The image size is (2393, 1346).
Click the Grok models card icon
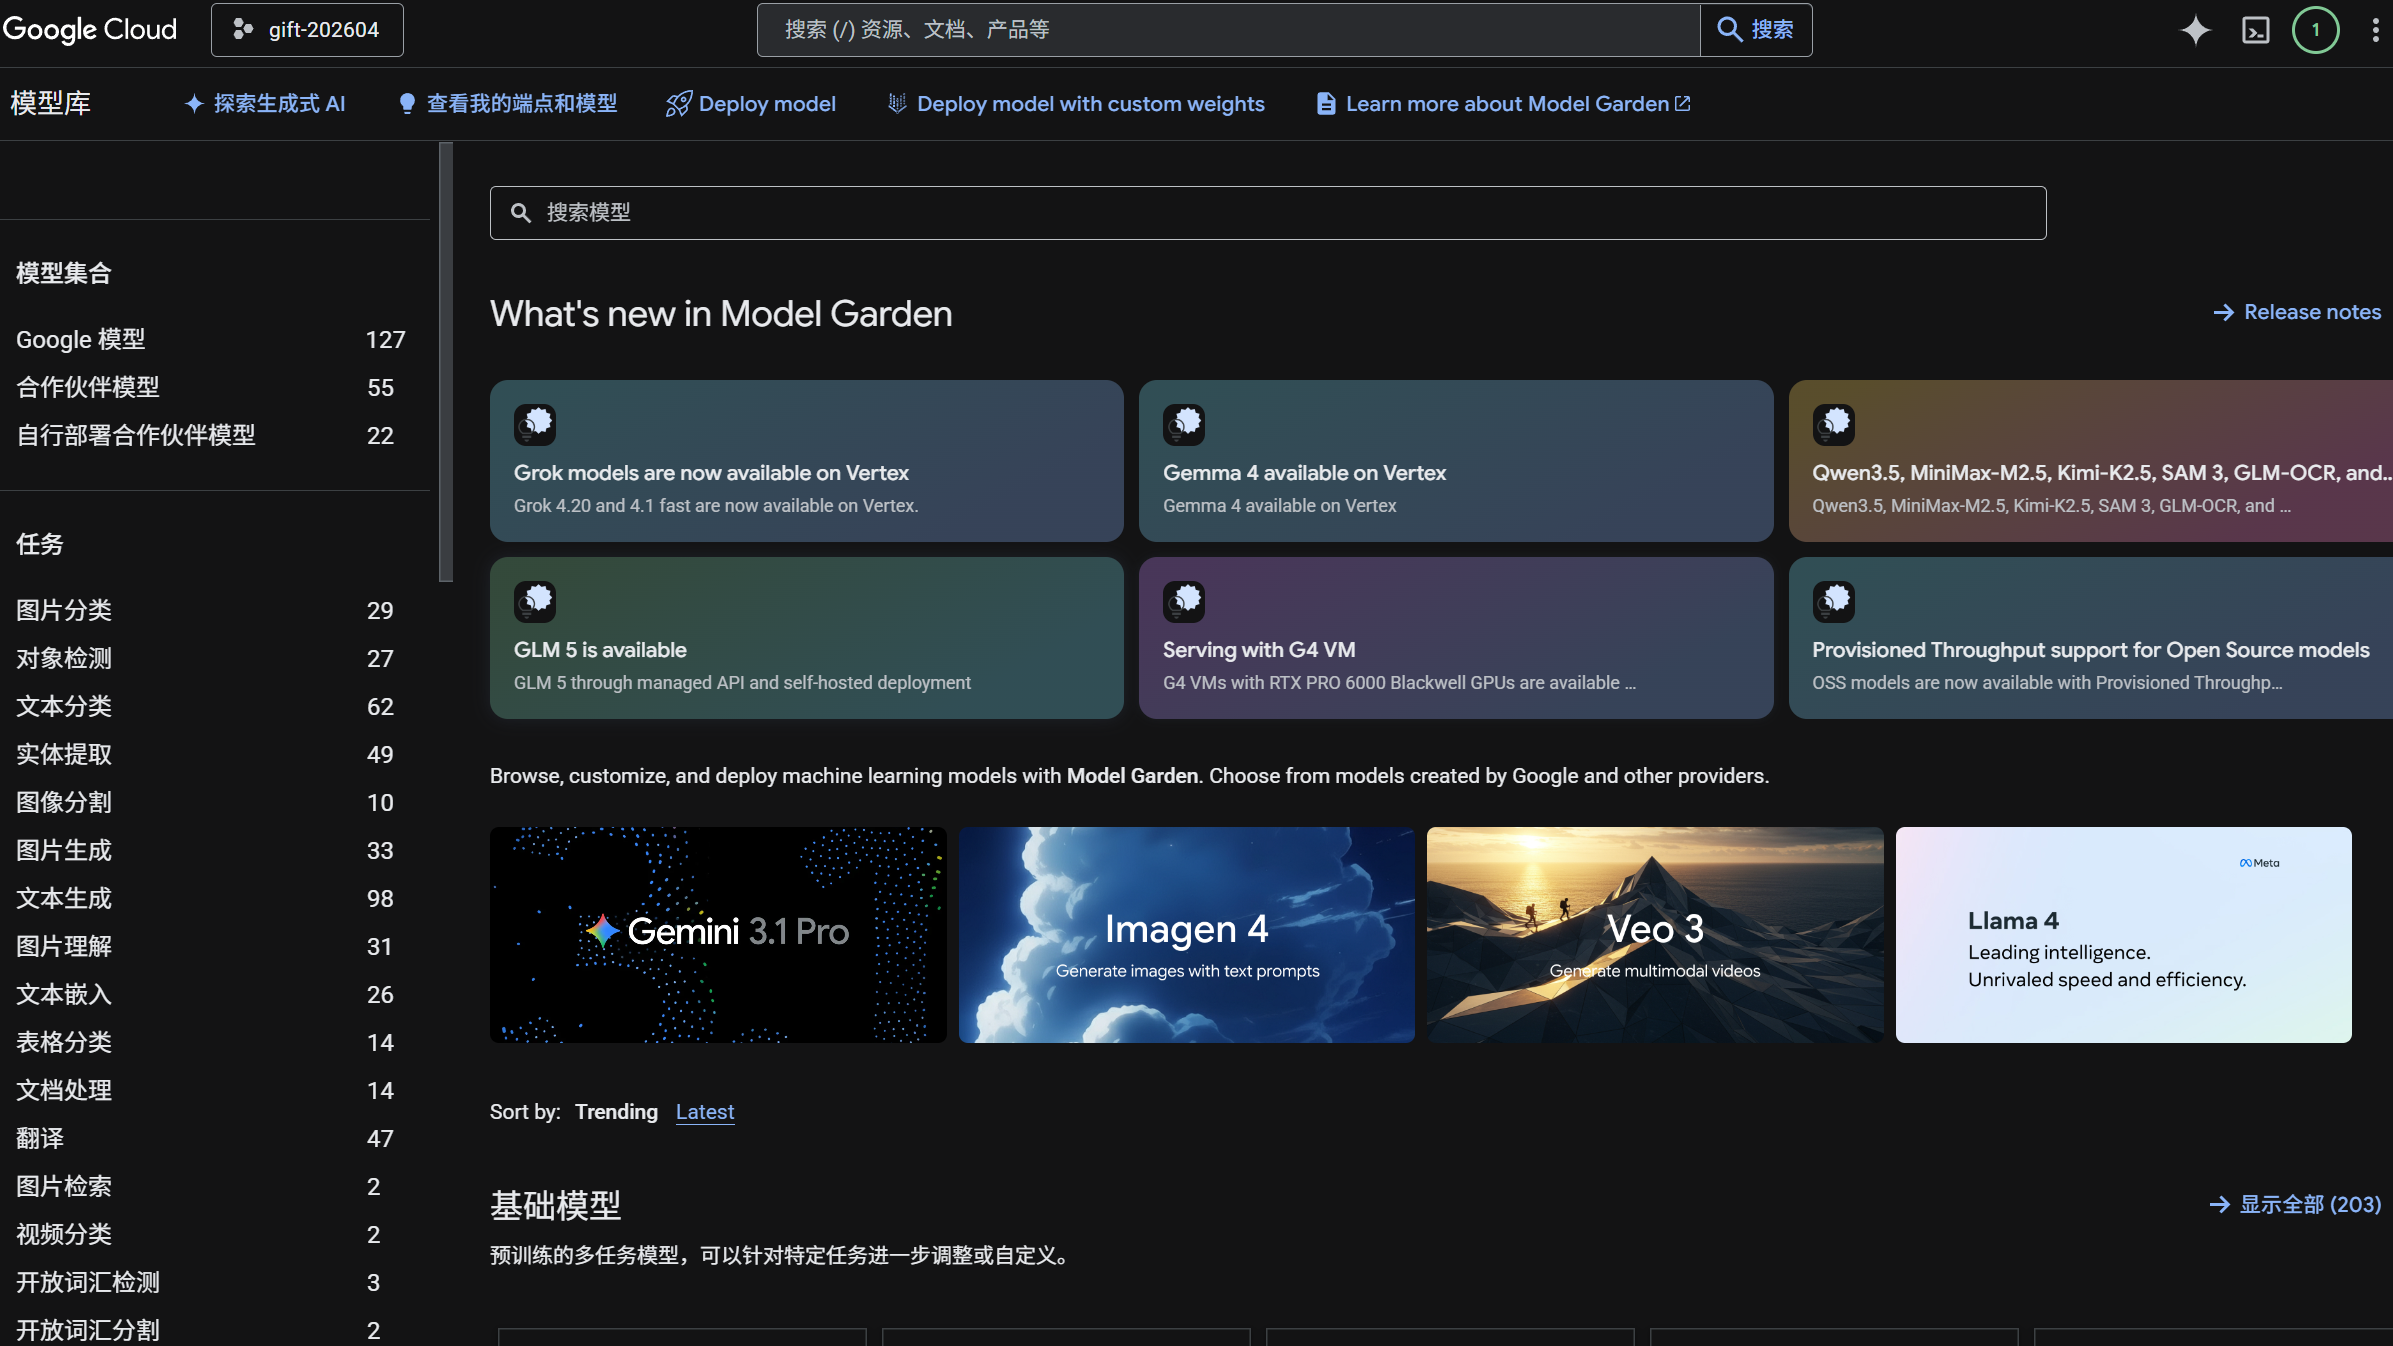coord(535,424)
